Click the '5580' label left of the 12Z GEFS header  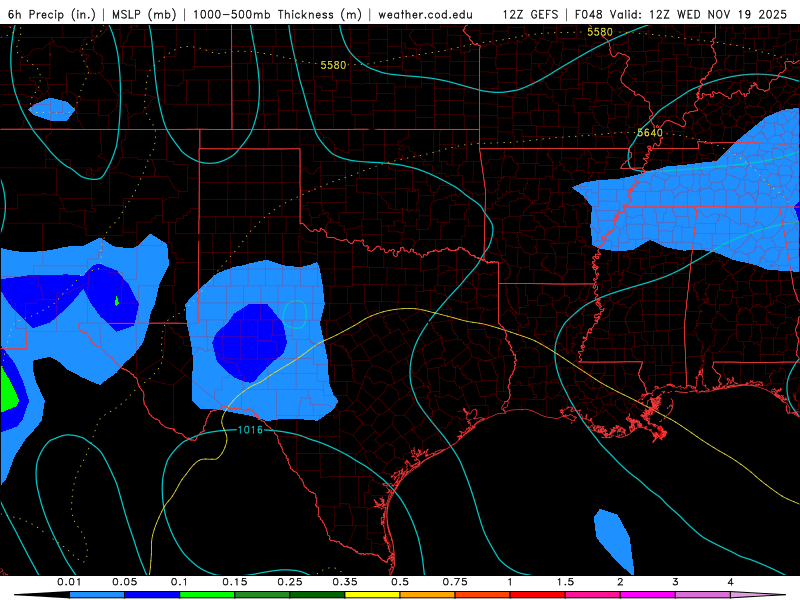point(333,65)
